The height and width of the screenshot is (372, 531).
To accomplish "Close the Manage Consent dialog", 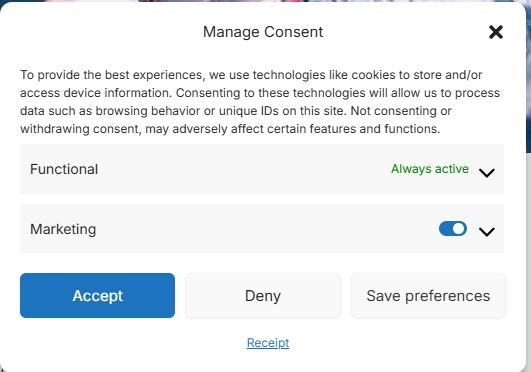I will coord(496,32).
